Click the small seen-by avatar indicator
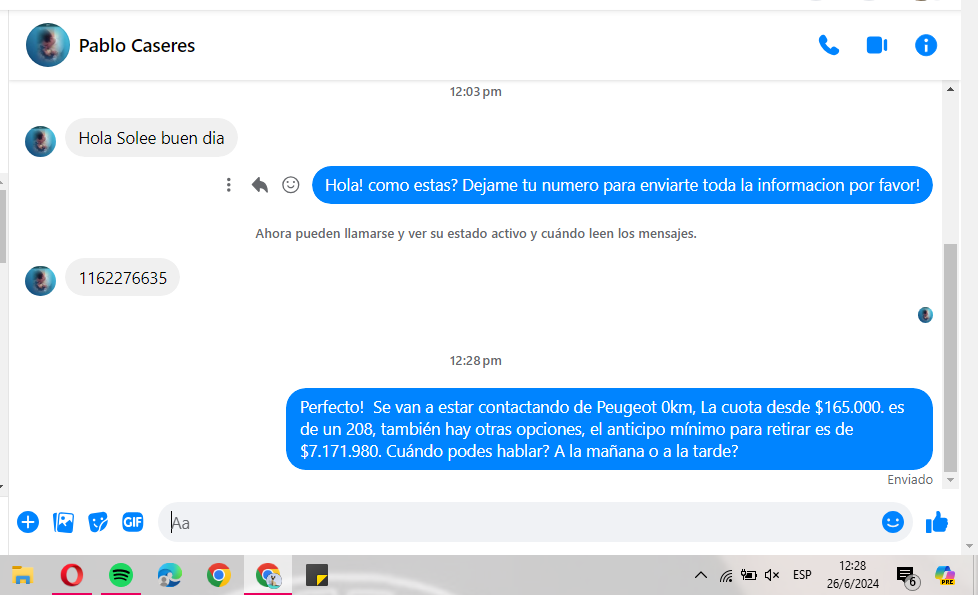This screenshot has width=978, height=595. pyautogui.click(x=925, y=315)
